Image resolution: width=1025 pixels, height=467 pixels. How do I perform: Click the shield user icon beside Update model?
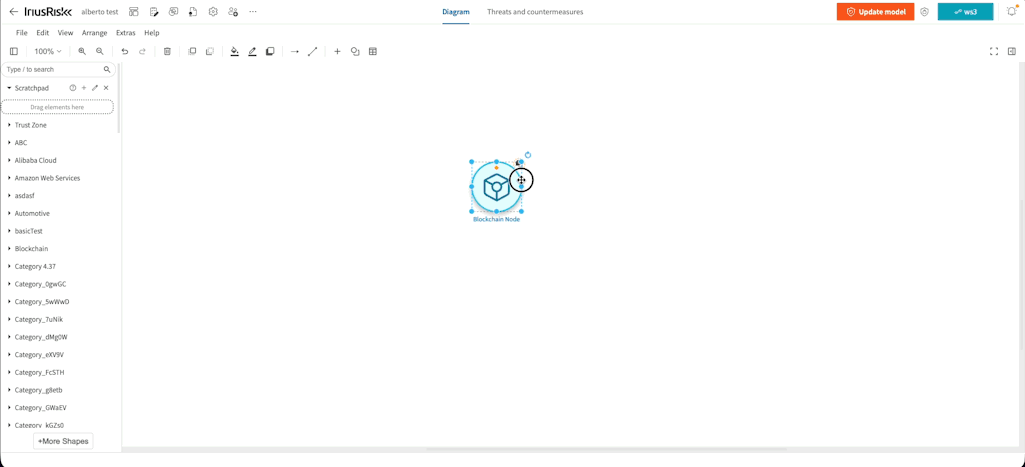(x=924, y=12)
